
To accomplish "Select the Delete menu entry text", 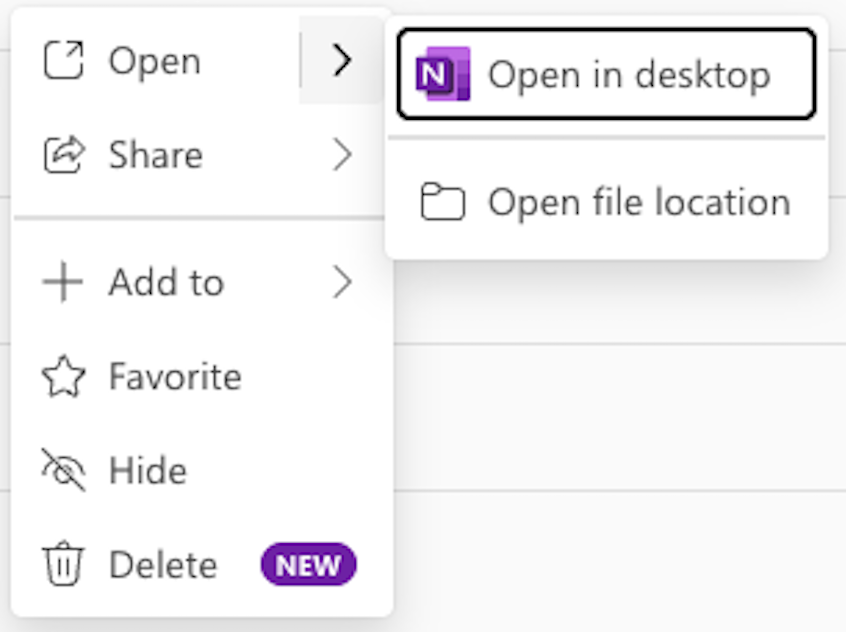I will pos(163,565).
